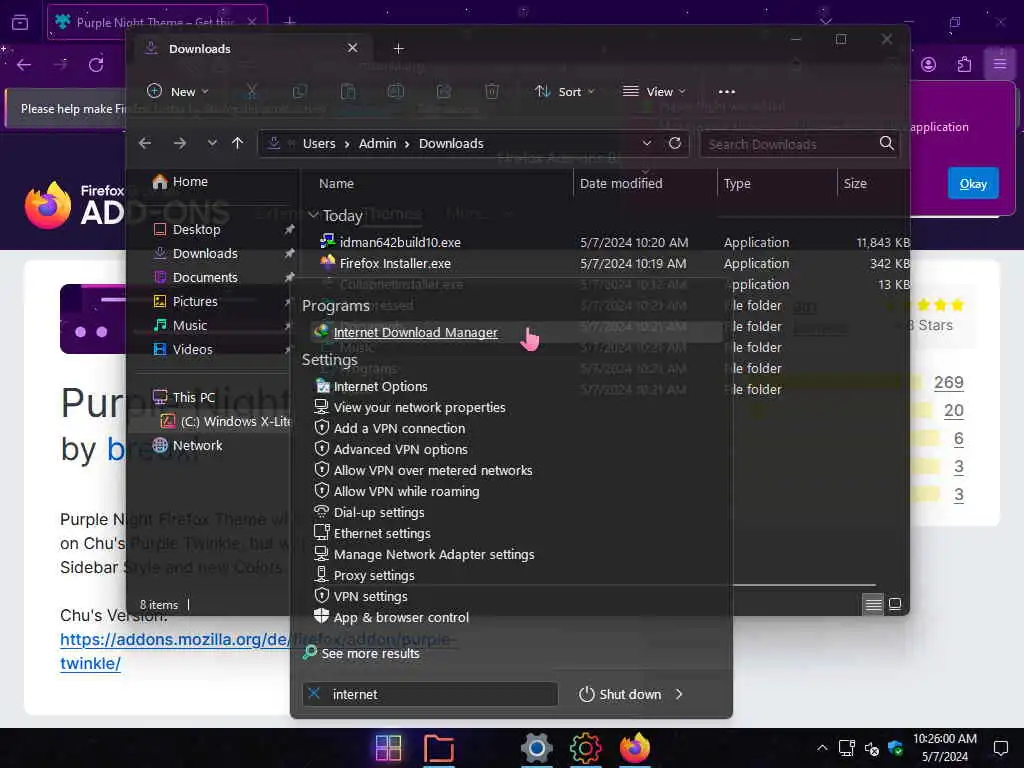Open App & browser control result

point(401,617)
